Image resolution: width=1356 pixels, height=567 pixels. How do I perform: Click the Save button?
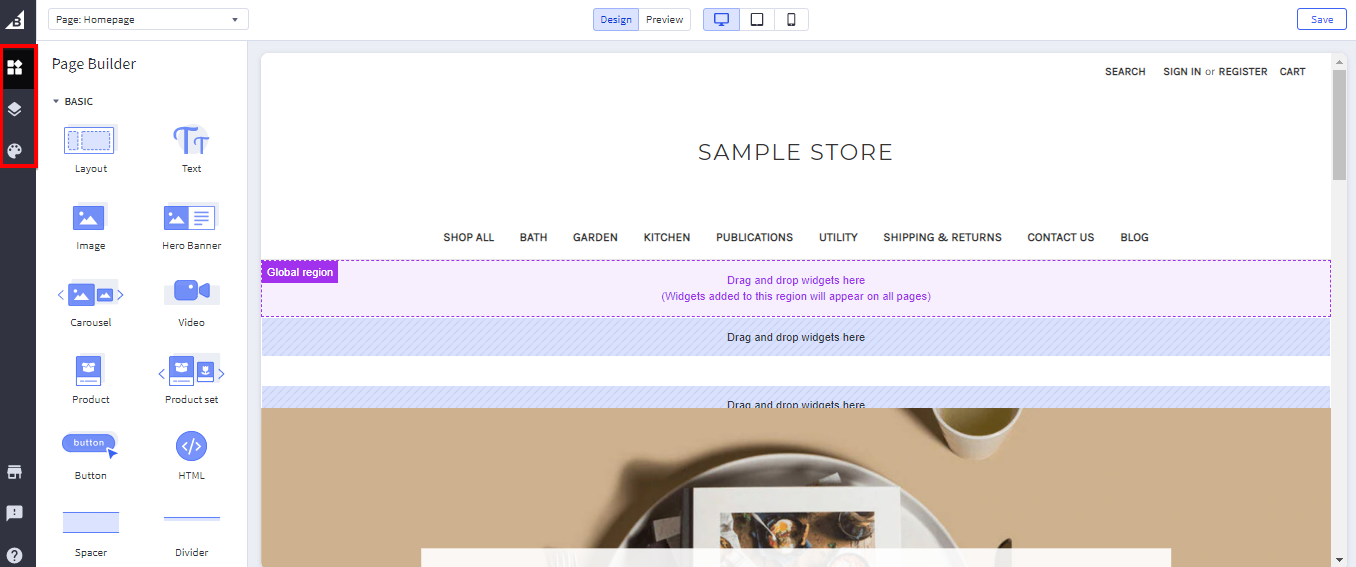[x=1321, y=19]
